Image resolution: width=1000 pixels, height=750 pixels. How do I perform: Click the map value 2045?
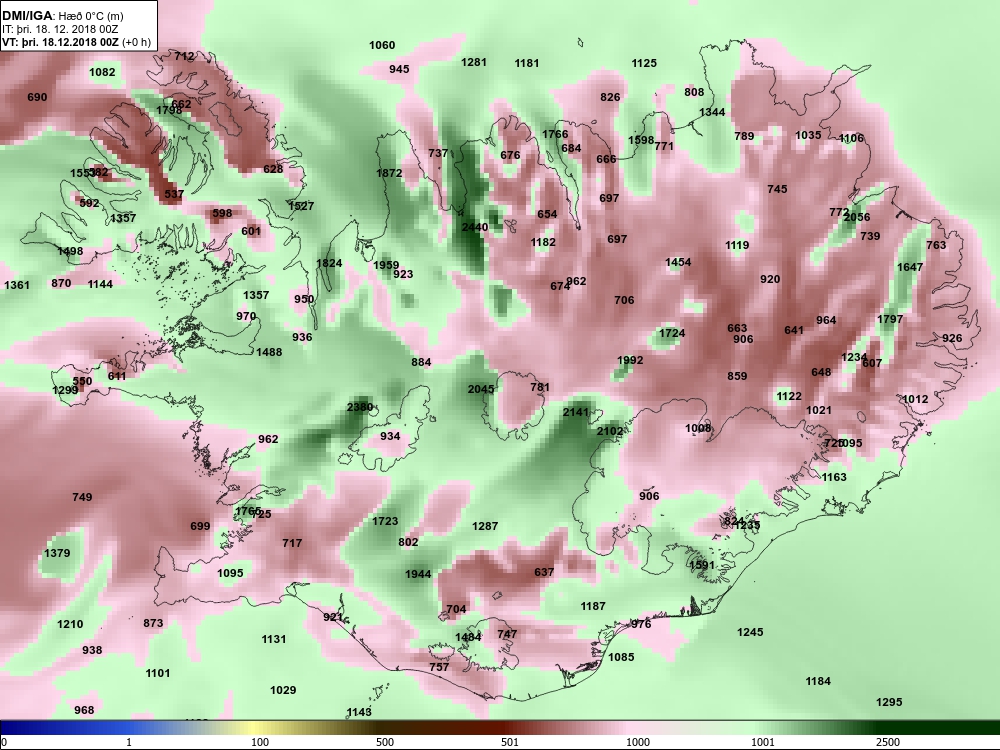point(481,389)
